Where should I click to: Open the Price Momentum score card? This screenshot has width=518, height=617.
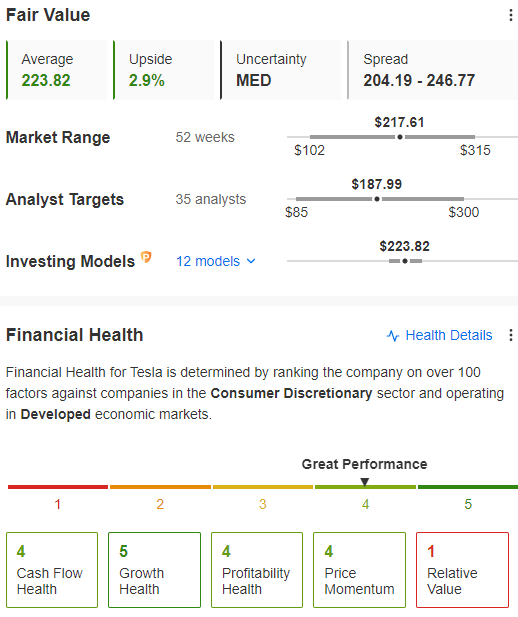pos(359,570)
